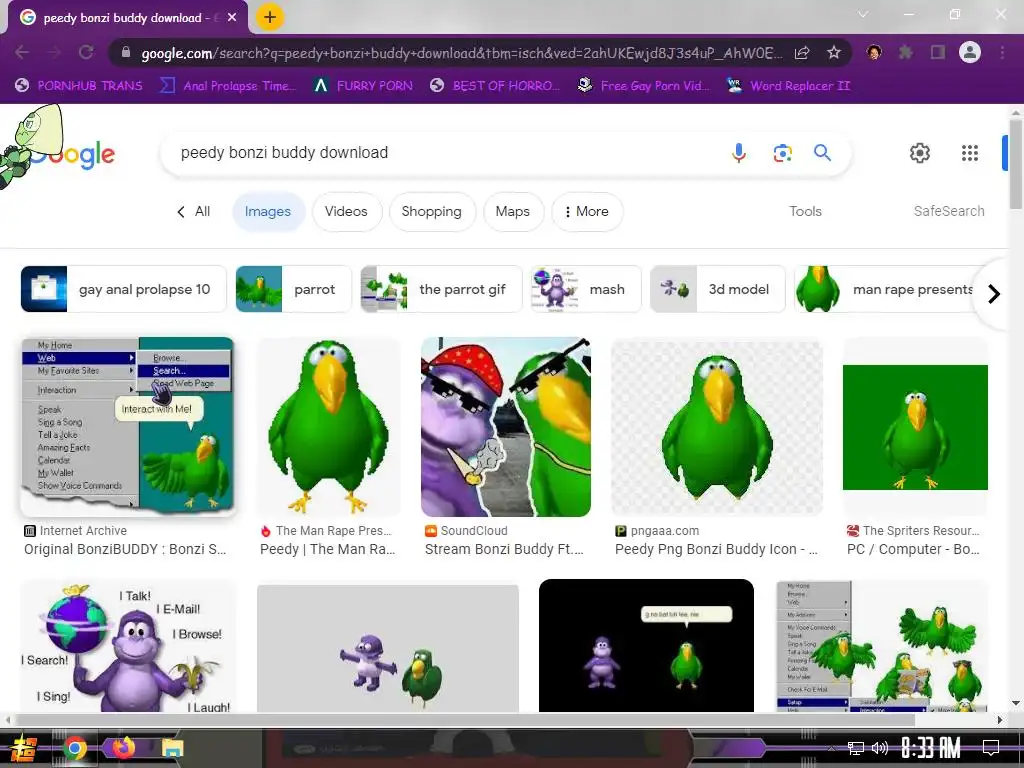This screenshot has width=1024, height=768.
Task: Open File Explorer from the taskbar
Action: (172, 748)
